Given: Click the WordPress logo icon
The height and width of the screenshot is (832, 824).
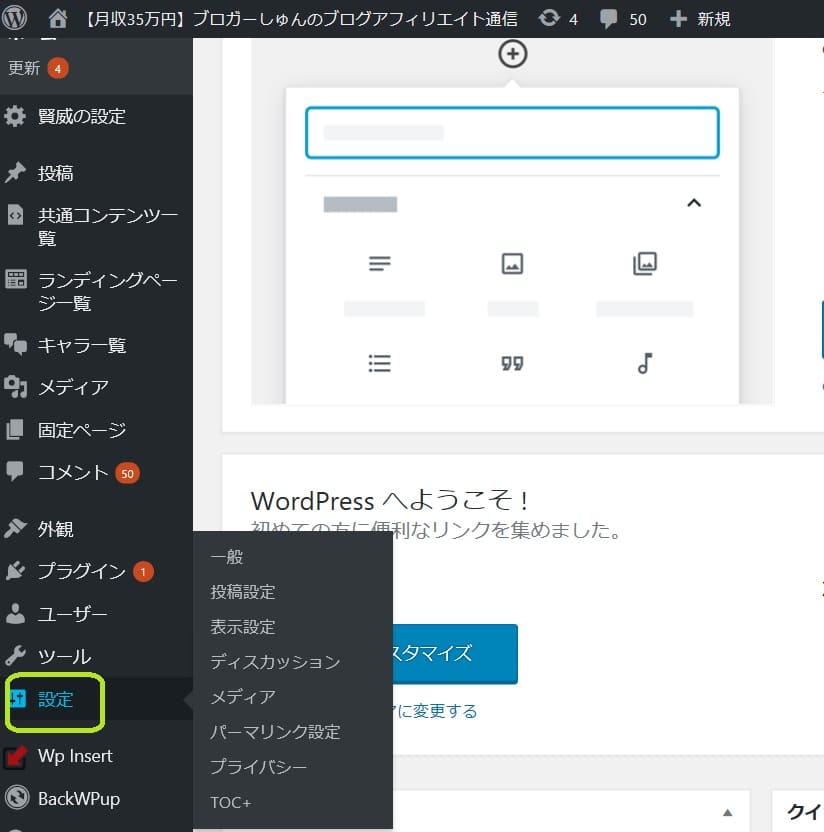Looking at the screenshot, I should (14, 18).
